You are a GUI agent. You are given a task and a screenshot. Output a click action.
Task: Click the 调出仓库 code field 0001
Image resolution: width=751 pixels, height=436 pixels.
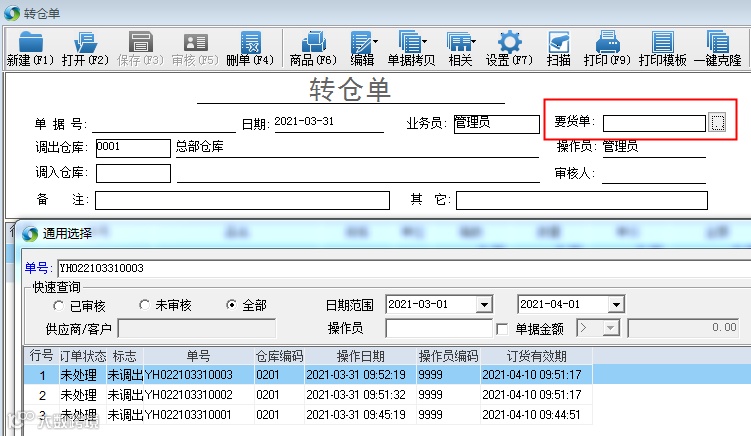click(x=133, y=148)
